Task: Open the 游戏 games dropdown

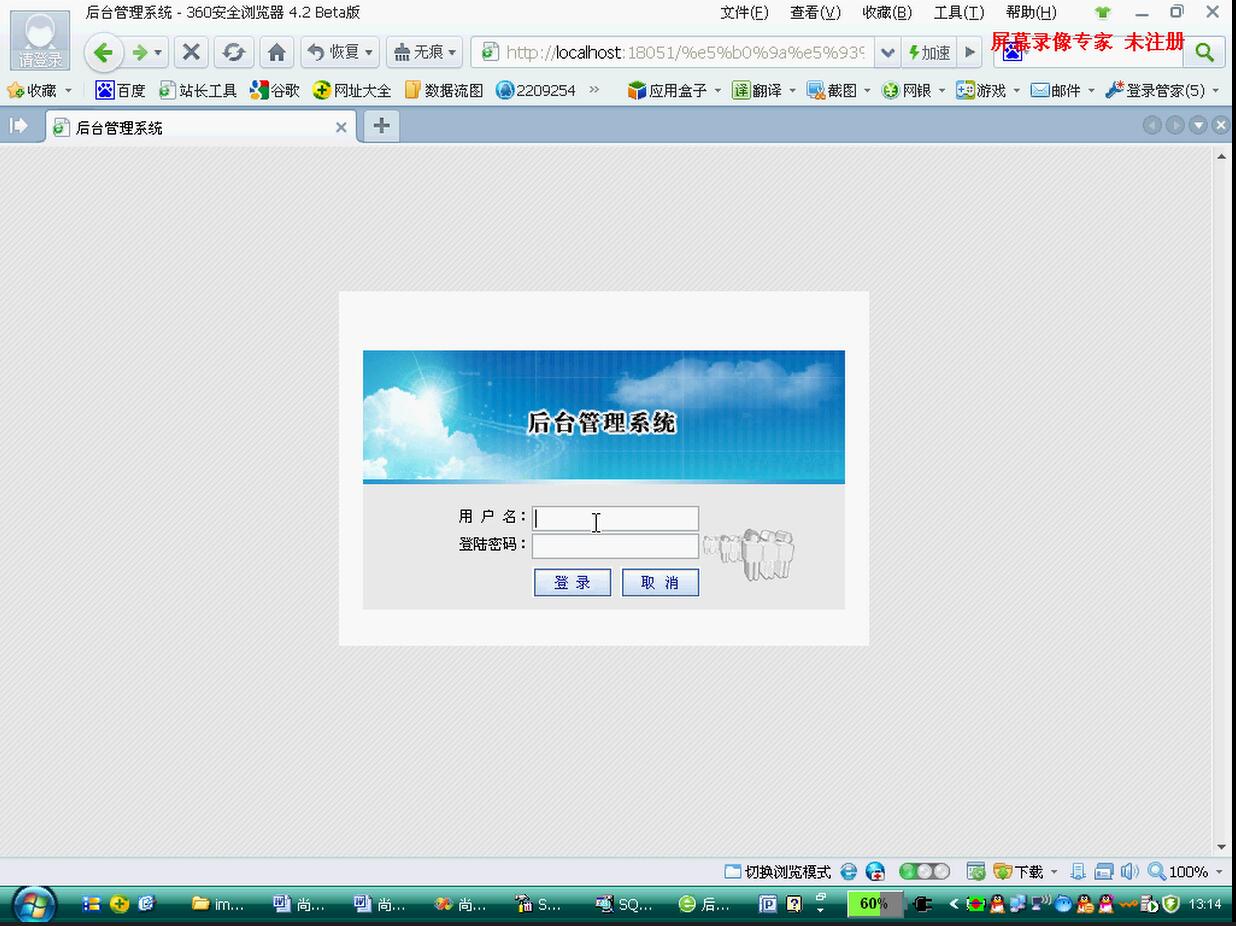Action: coord(989,90)
